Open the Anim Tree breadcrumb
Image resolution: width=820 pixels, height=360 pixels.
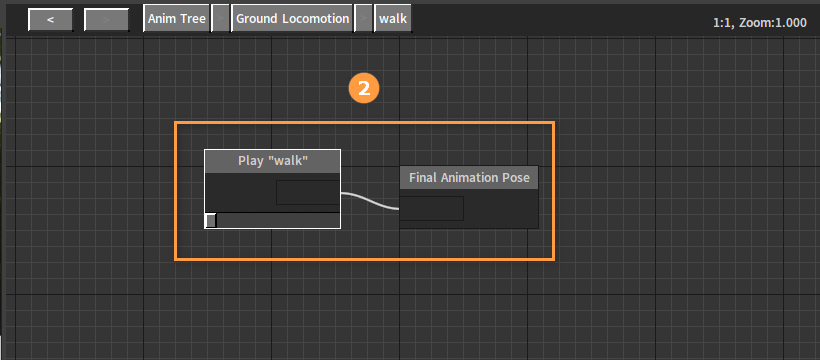pyautogui.click(x=176, y=19)
